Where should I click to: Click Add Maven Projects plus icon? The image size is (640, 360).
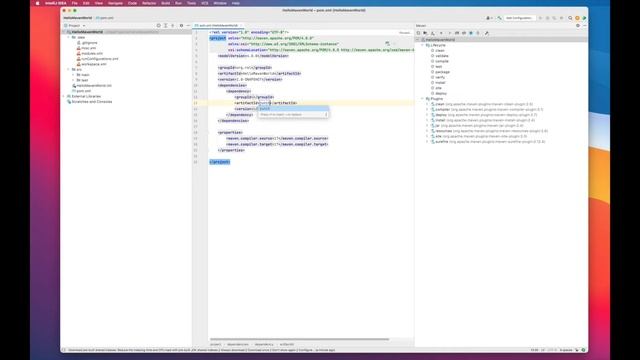(x=441, y=33)
